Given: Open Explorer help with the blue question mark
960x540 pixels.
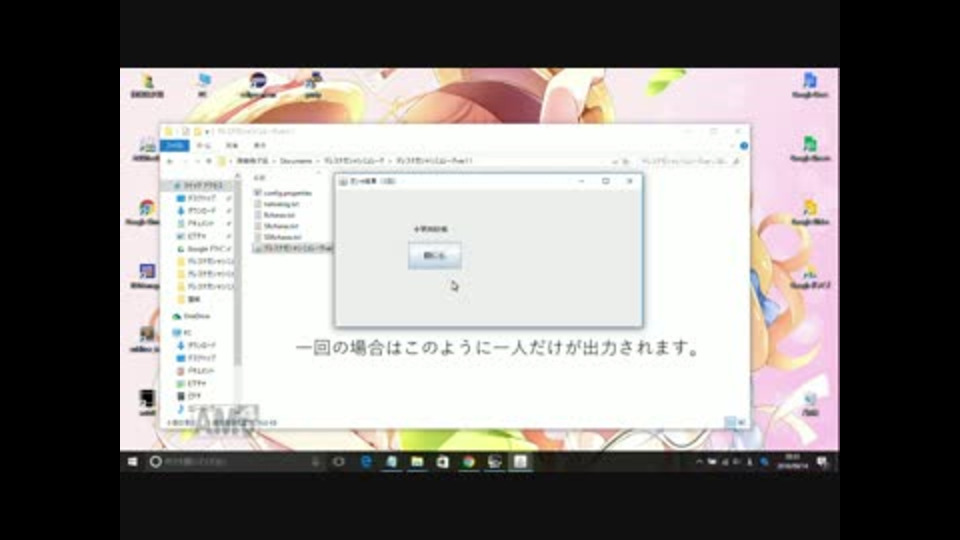Looking at the screenshot, I should click(744, 146).
